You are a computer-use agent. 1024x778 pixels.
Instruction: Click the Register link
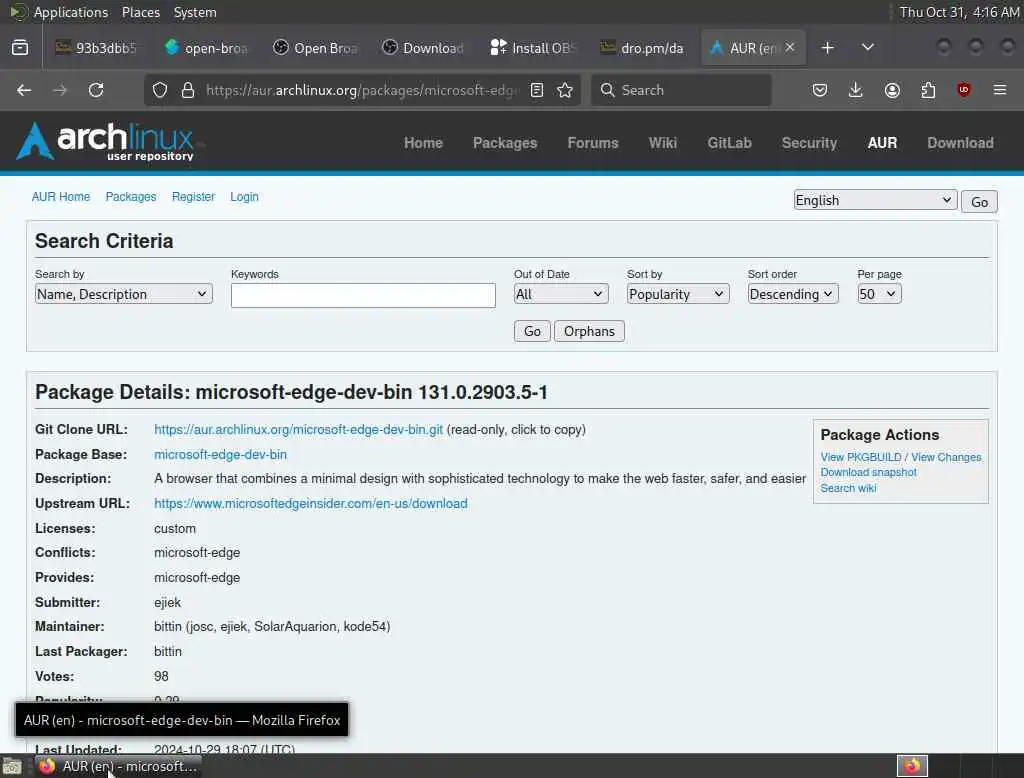[193, 197]
